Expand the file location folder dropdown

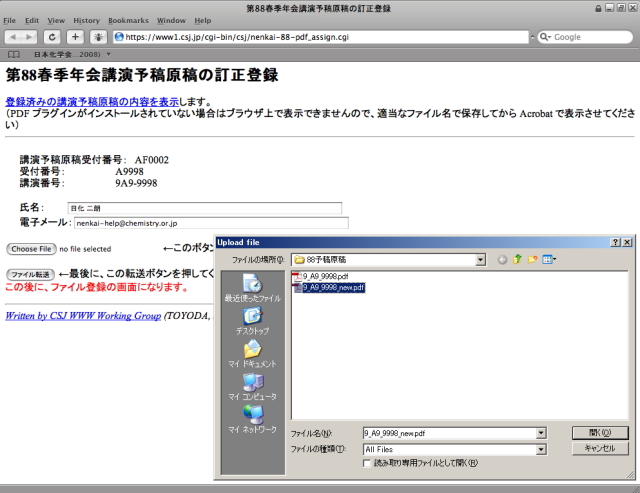[481, 259]
